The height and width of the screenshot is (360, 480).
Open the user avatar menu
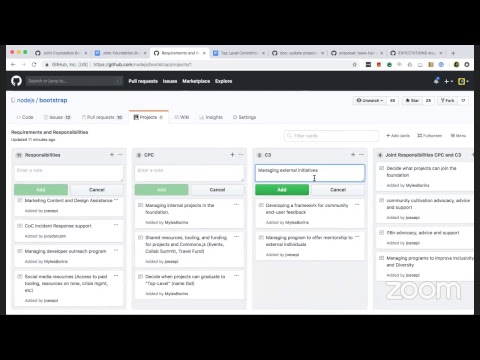click(463, 81)
